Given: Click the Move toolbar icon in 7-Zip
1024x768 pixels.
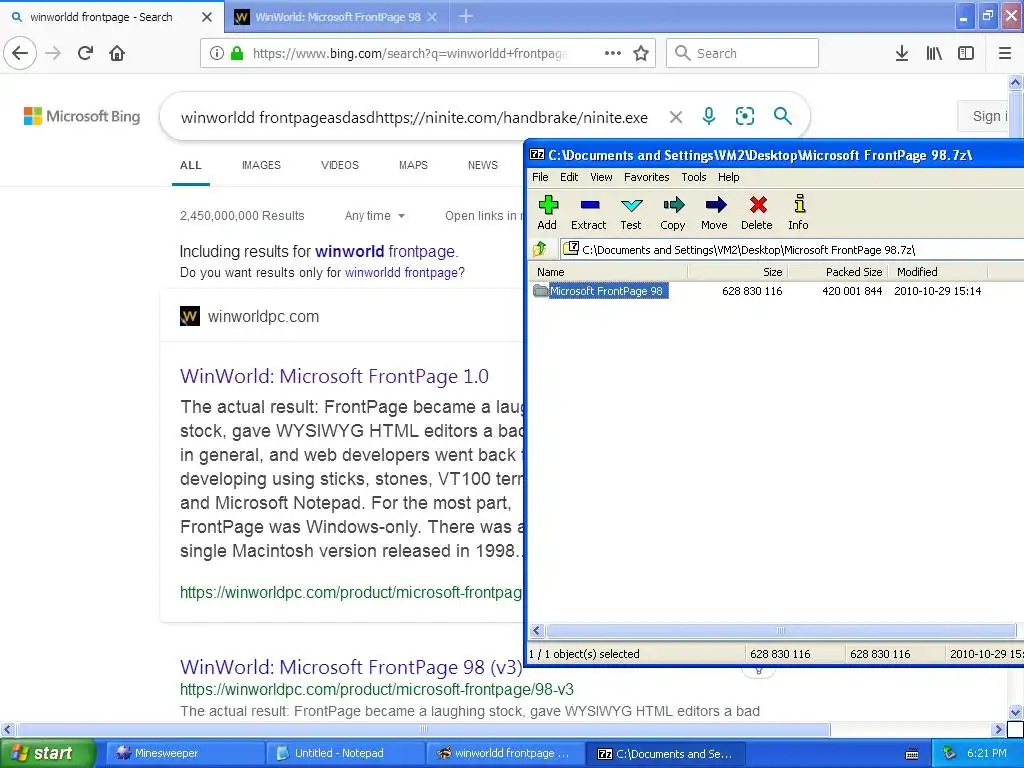Looking at the screenshot, I should [714, 213].
